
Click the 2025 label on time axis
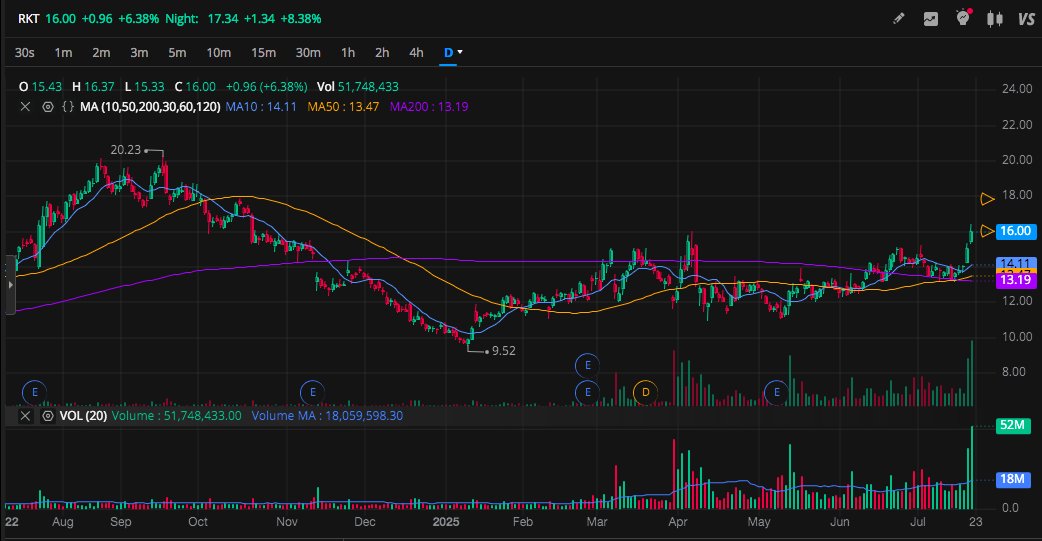point(446,522)
